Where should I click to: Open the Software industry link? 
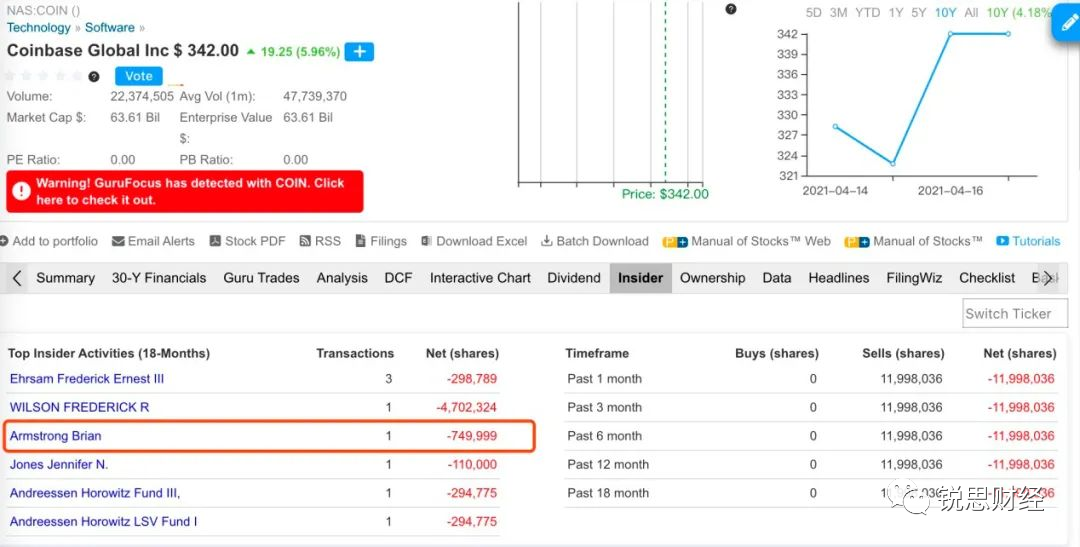(x=110, y=28)
